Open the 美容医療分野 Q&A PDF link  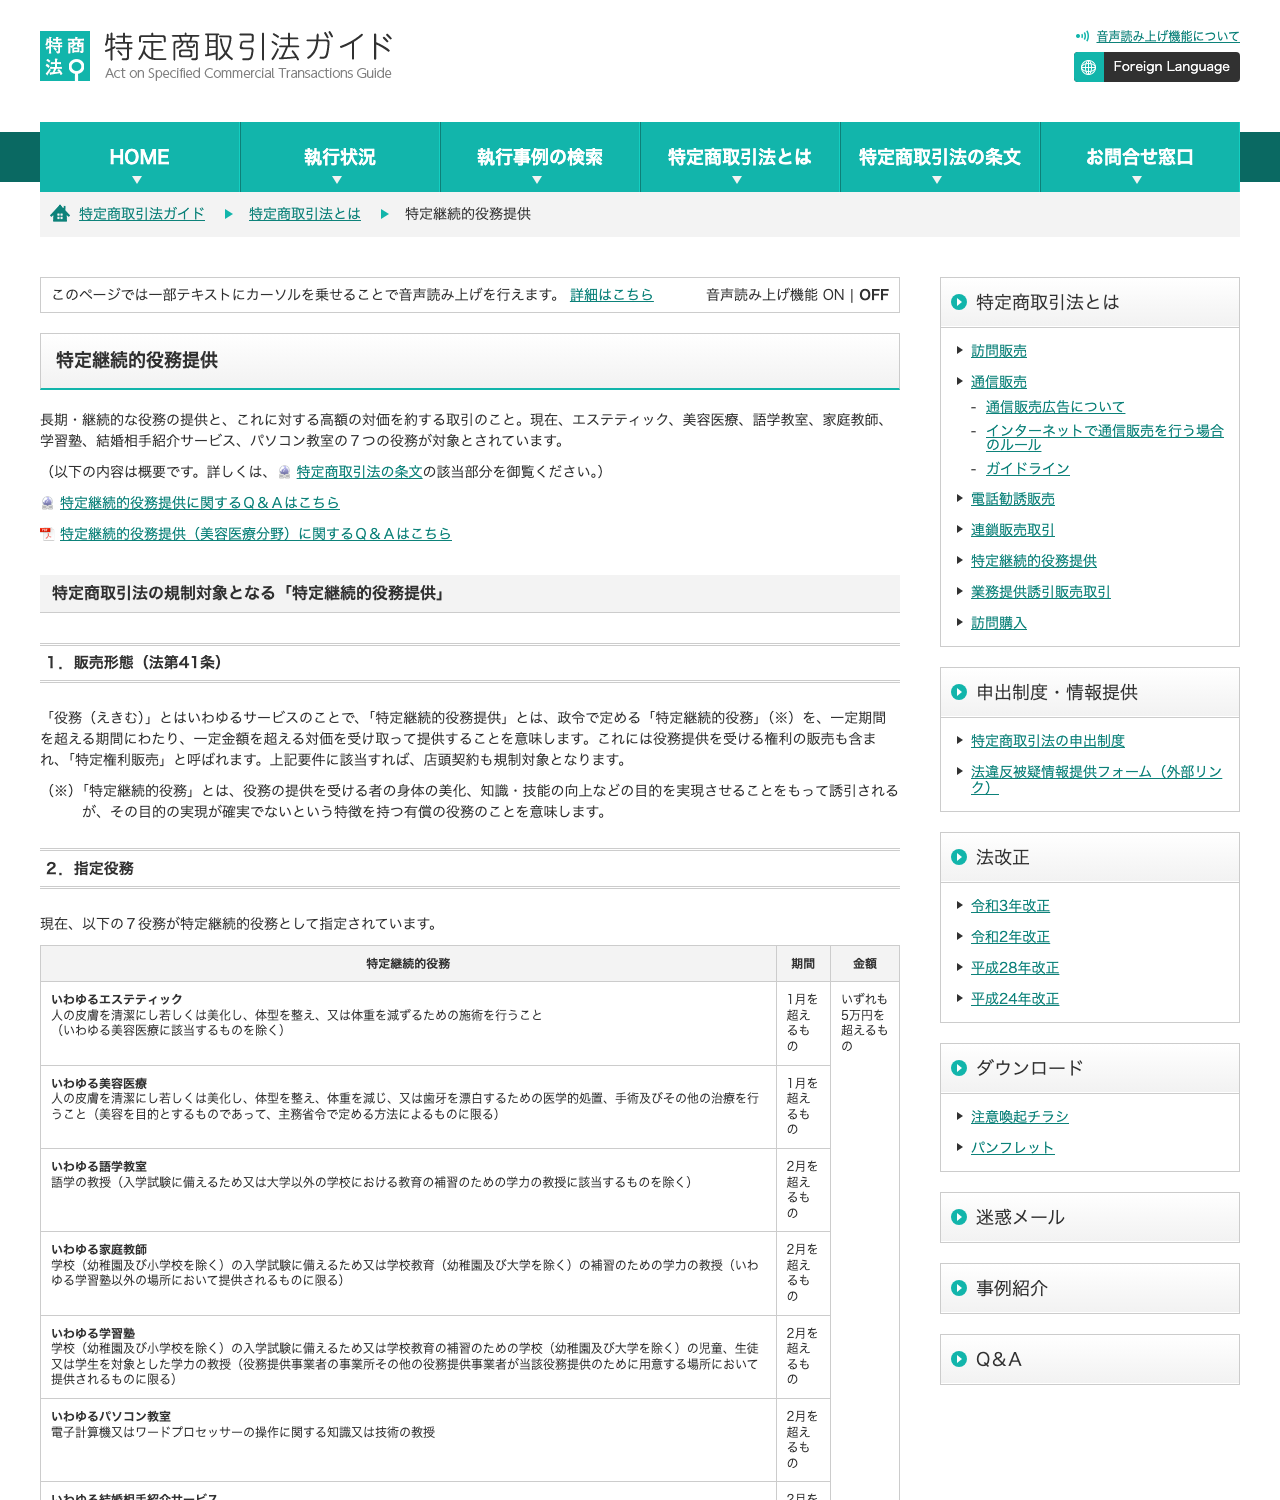click(x=255, y=534)
